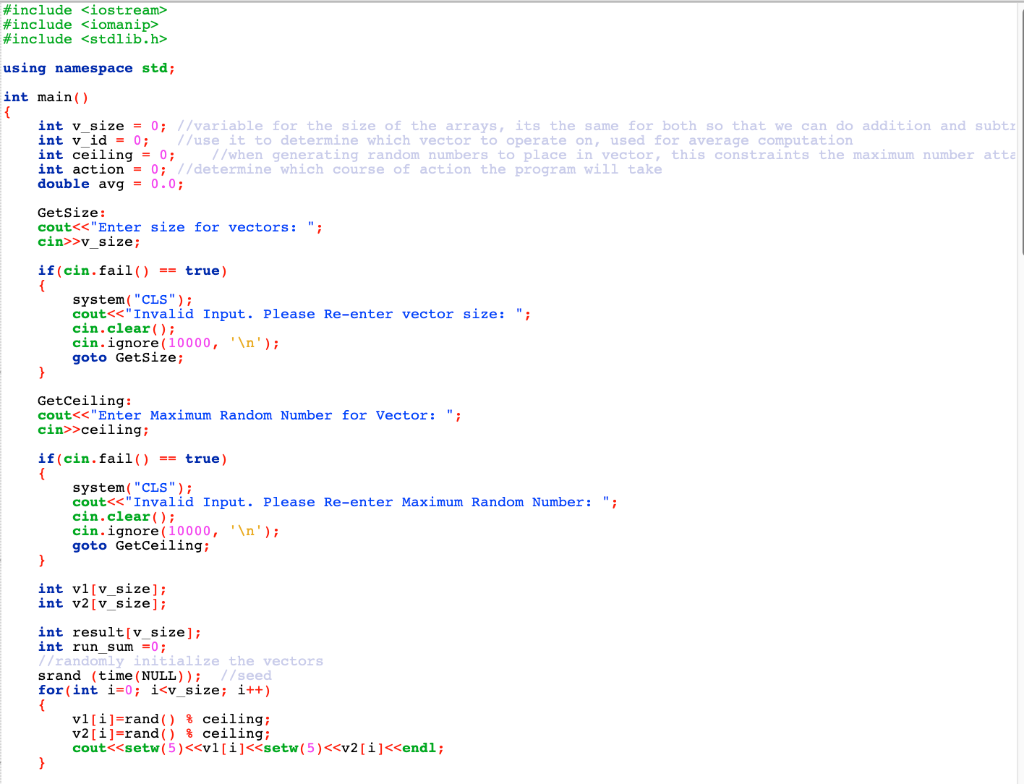Click the #include <iostream> directive
The height and width of the screenshot is (784, 1024).
coord(85,10)
